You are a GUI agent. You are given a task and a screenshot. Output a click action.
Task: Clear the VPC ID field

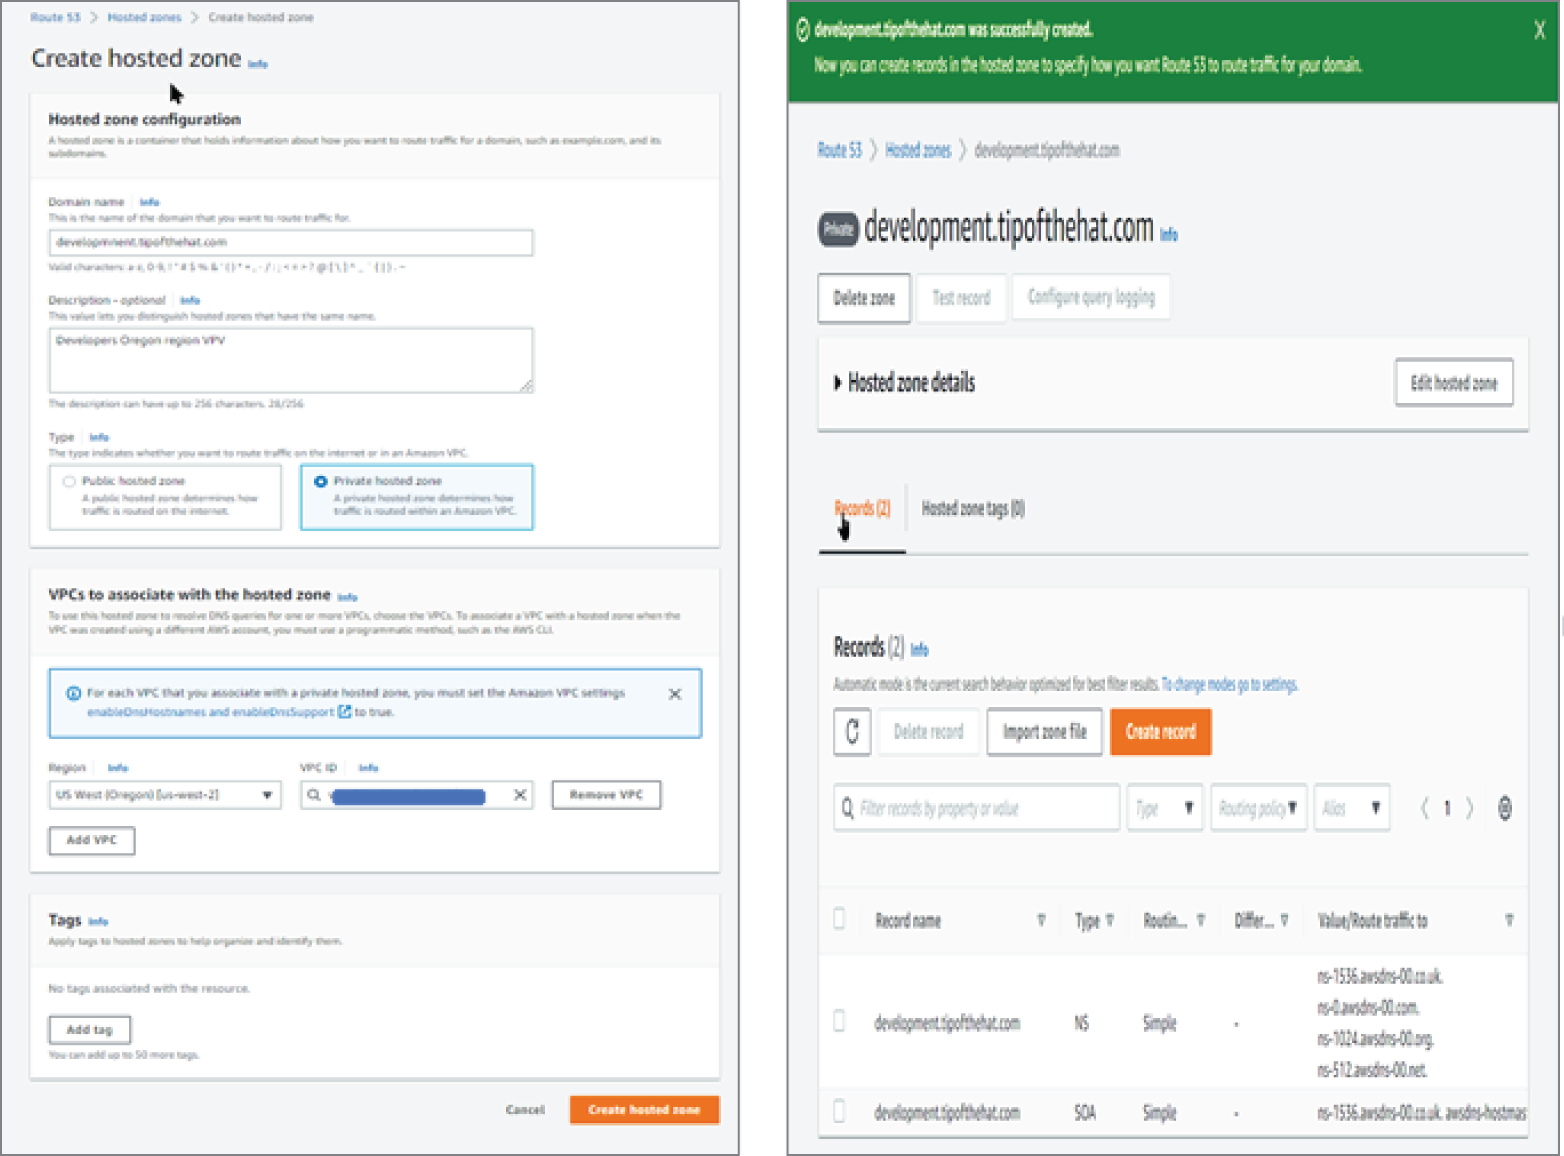pyautogui.click(x=520, y=795)
